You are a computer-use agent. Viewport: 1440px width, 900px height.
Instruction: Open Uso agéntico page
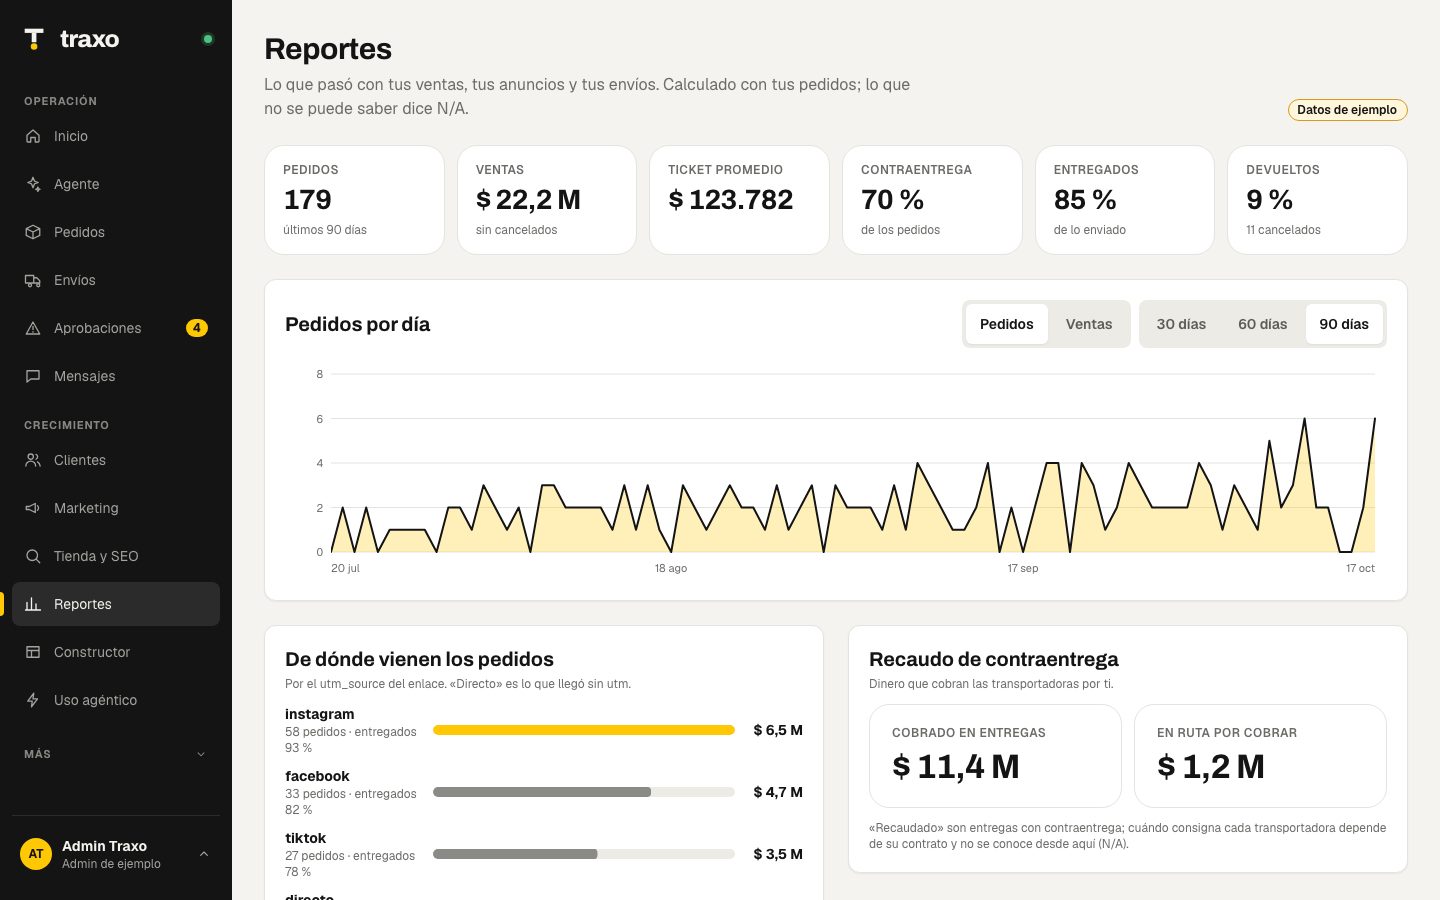[116, 700]
